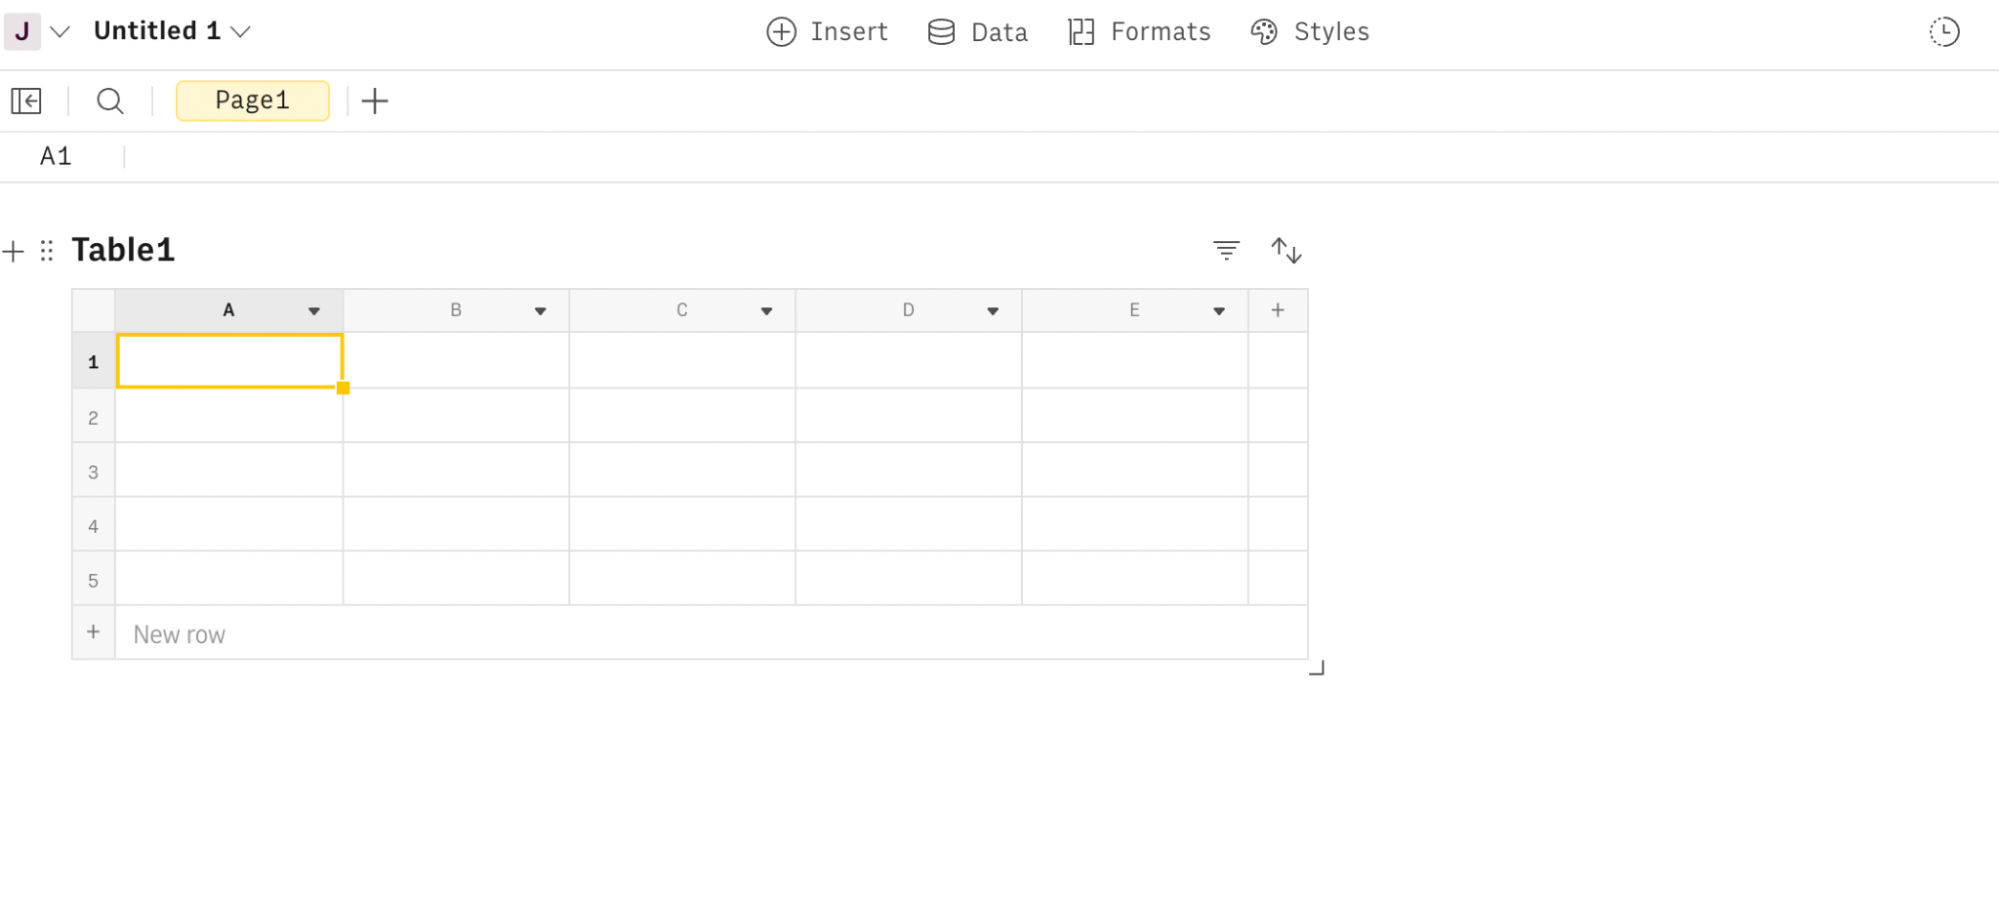Collapse the sidebar panel icon
The image size is (1999, 921).
tap(26, 101)
